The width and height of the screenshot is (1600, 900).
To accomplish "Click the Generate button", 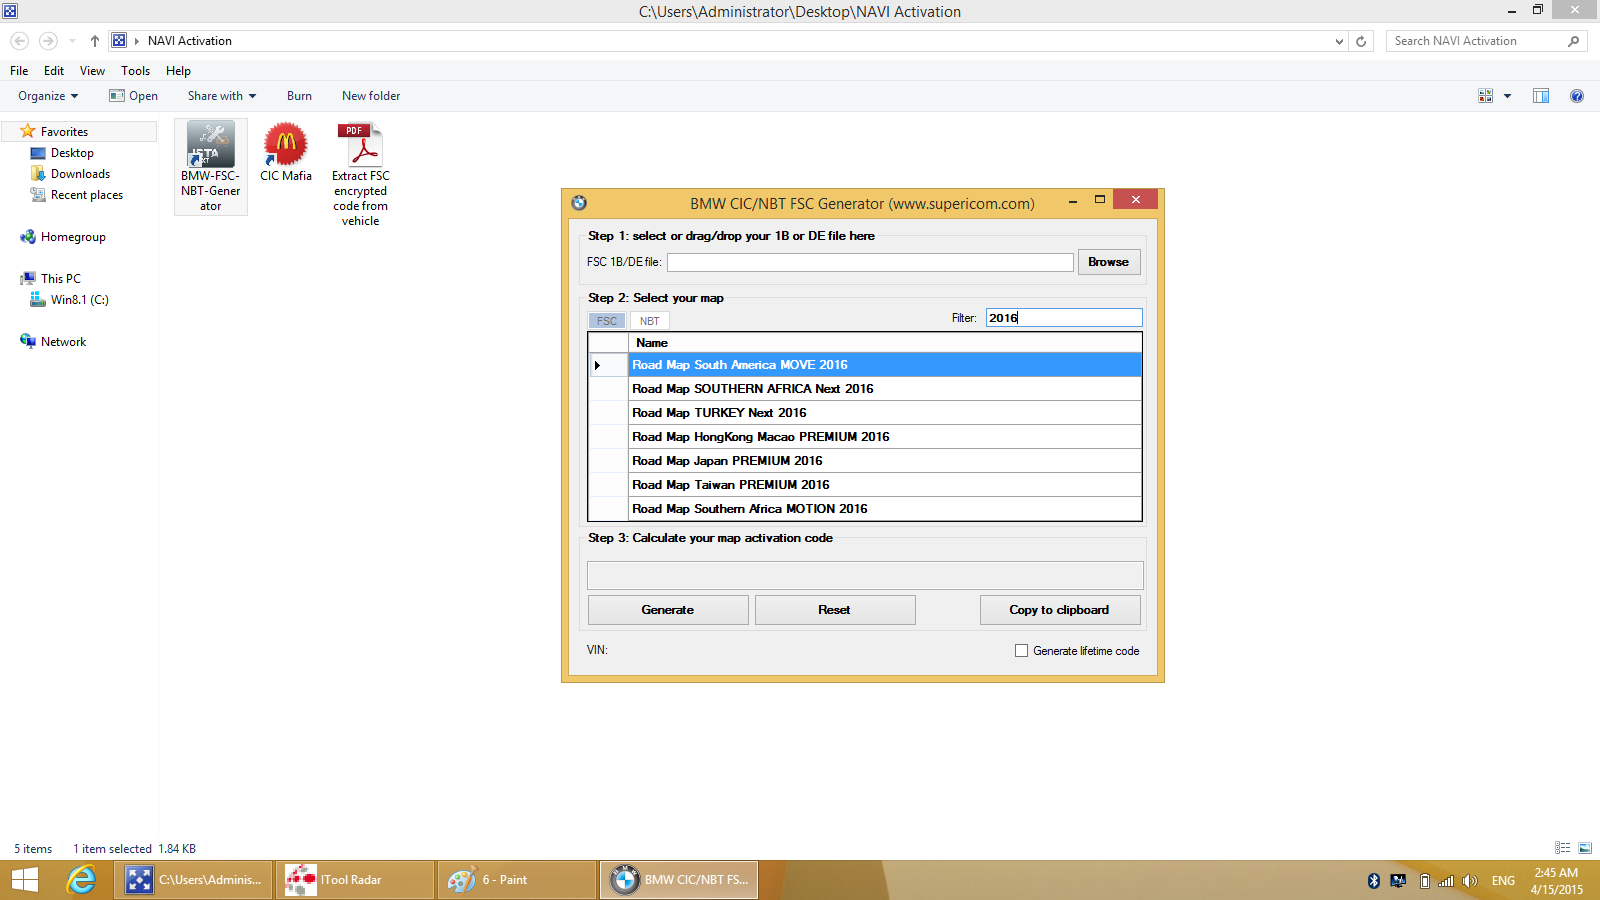I will (668, 610).
